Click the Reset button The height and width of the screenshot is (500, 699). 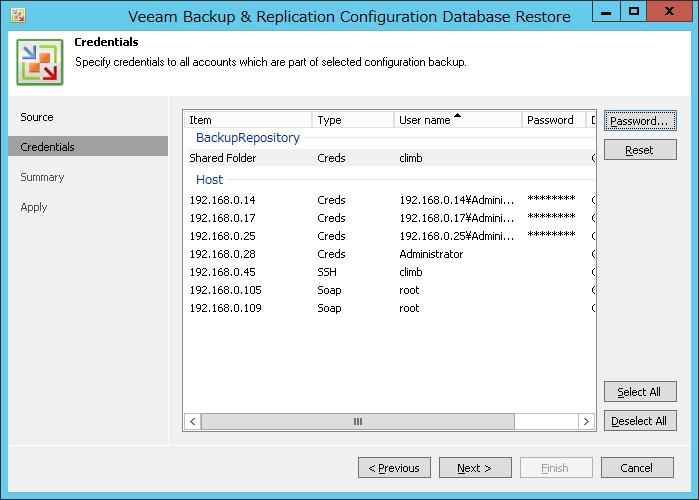pos(640,150)
